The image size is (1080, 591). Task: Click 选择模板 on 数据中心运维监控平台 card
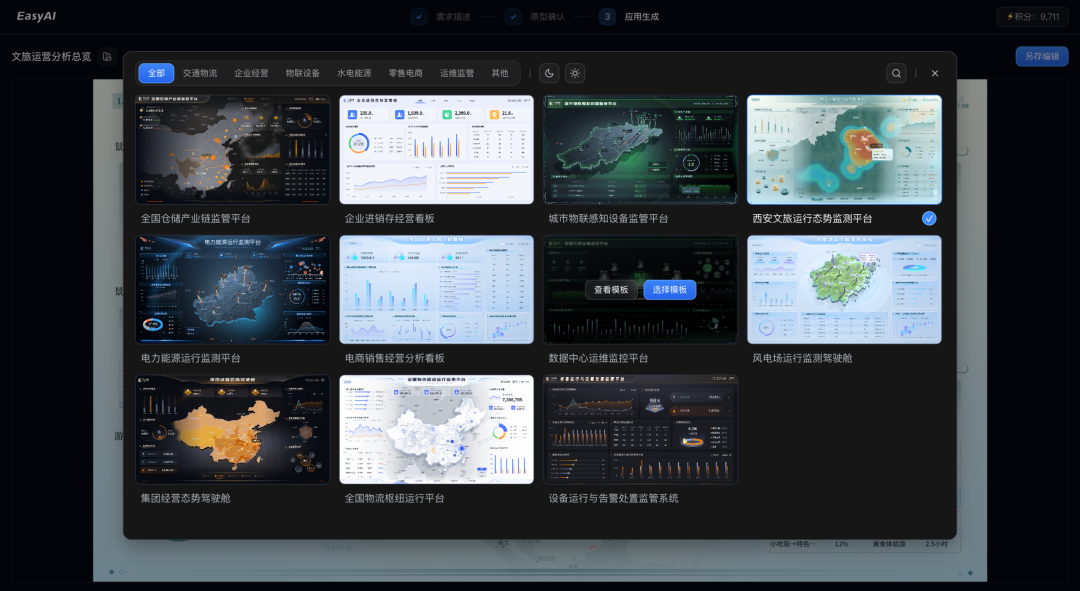tap(669, 290)
